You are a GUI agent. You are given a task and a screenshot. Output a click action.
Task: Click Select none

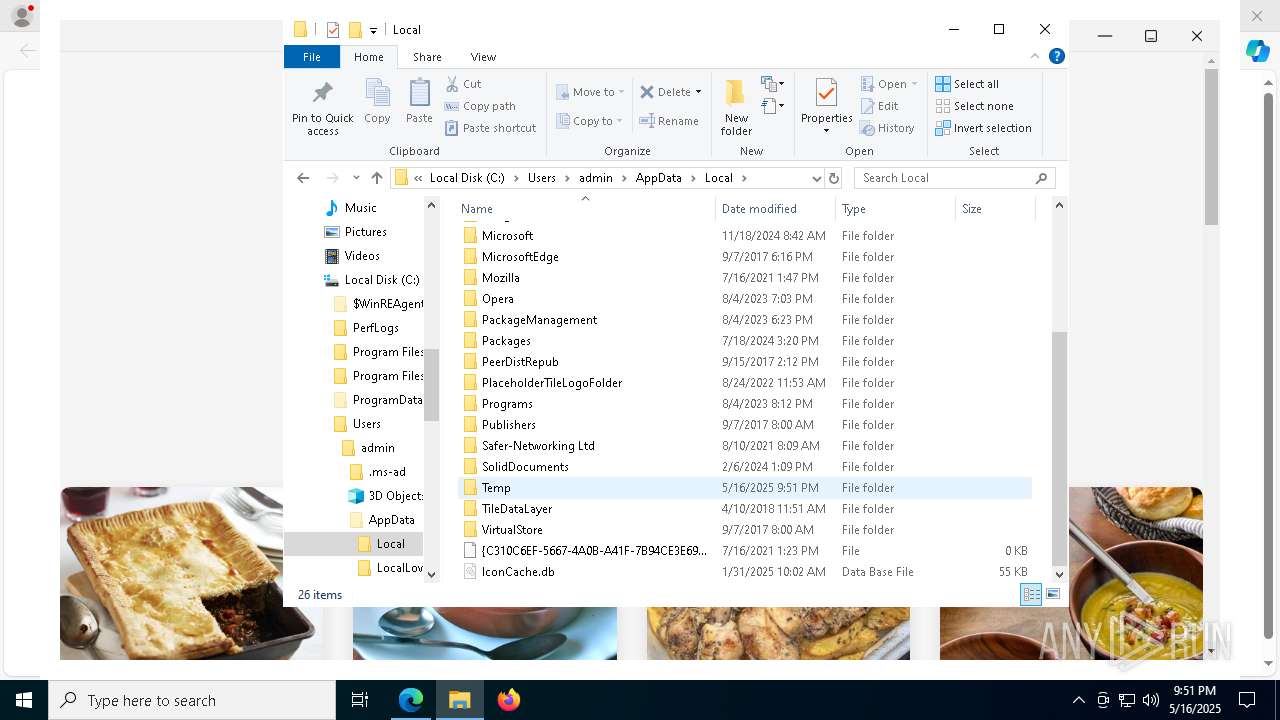click(975, 106)
